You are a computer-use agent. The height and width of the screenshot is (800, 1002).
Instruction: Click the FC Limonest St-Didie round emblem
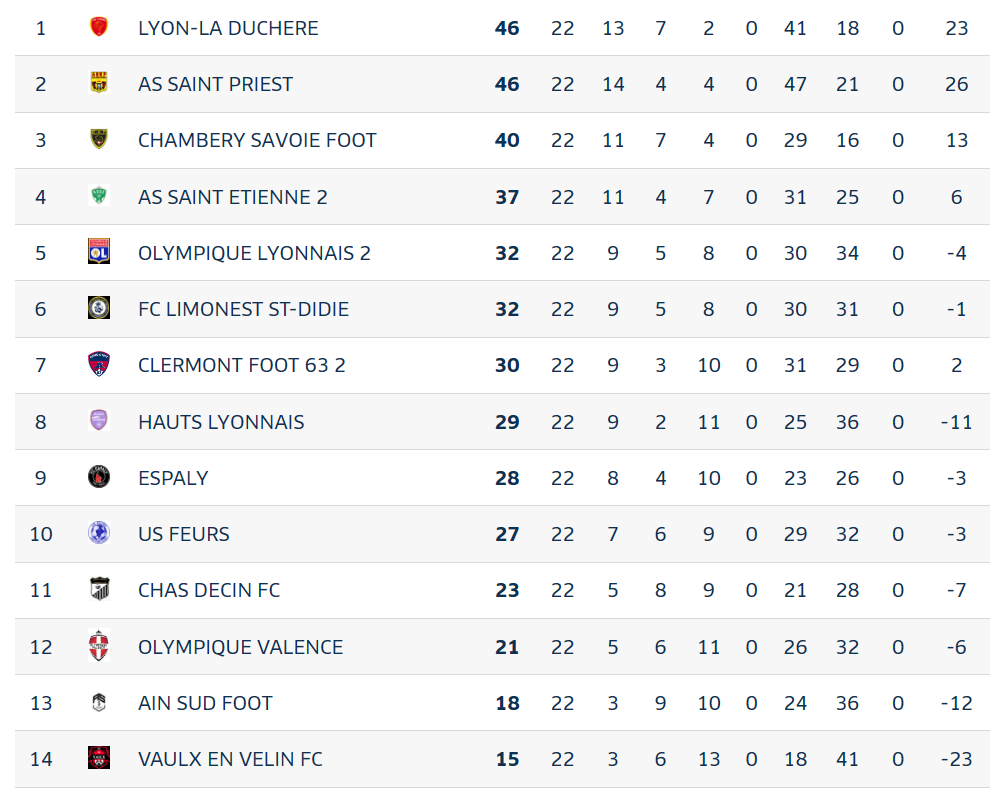[98, 308]
